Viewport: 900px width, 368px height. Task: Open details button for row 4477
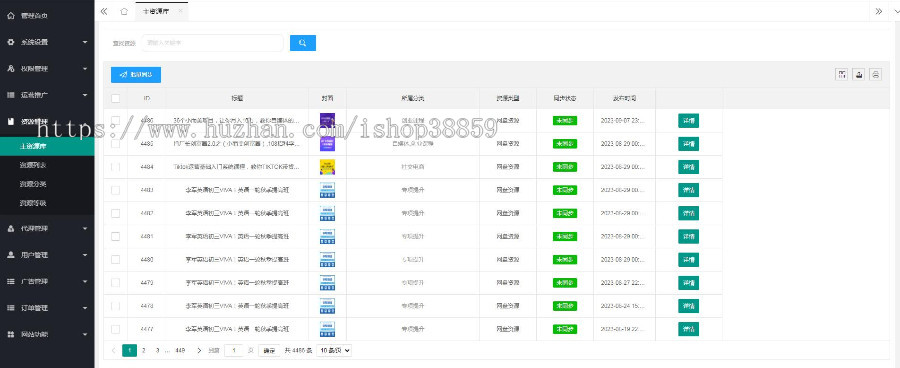[688, 329]
